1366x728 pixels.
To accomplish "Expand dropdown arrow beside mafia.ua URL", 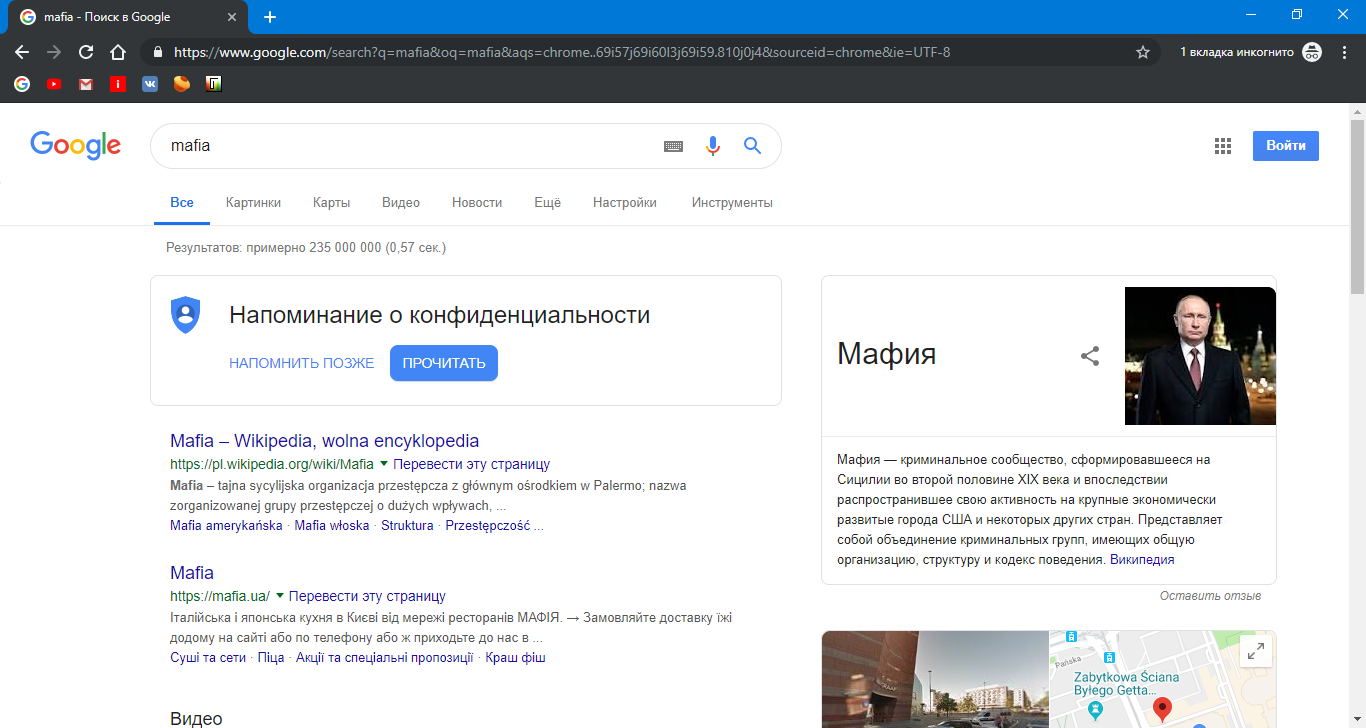I will (x=279, y=596).
